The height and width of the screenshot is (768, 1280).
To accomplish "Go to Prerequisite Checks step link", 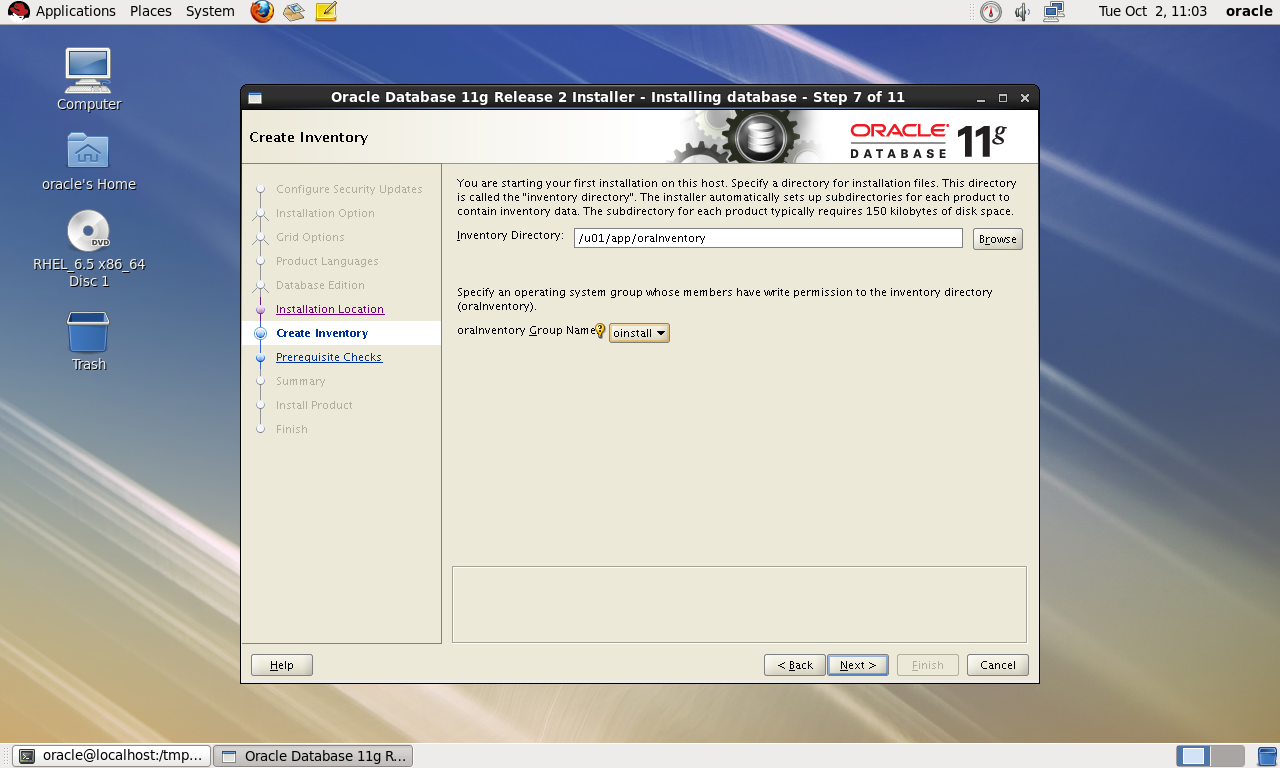I will click(x=329, y=357).
